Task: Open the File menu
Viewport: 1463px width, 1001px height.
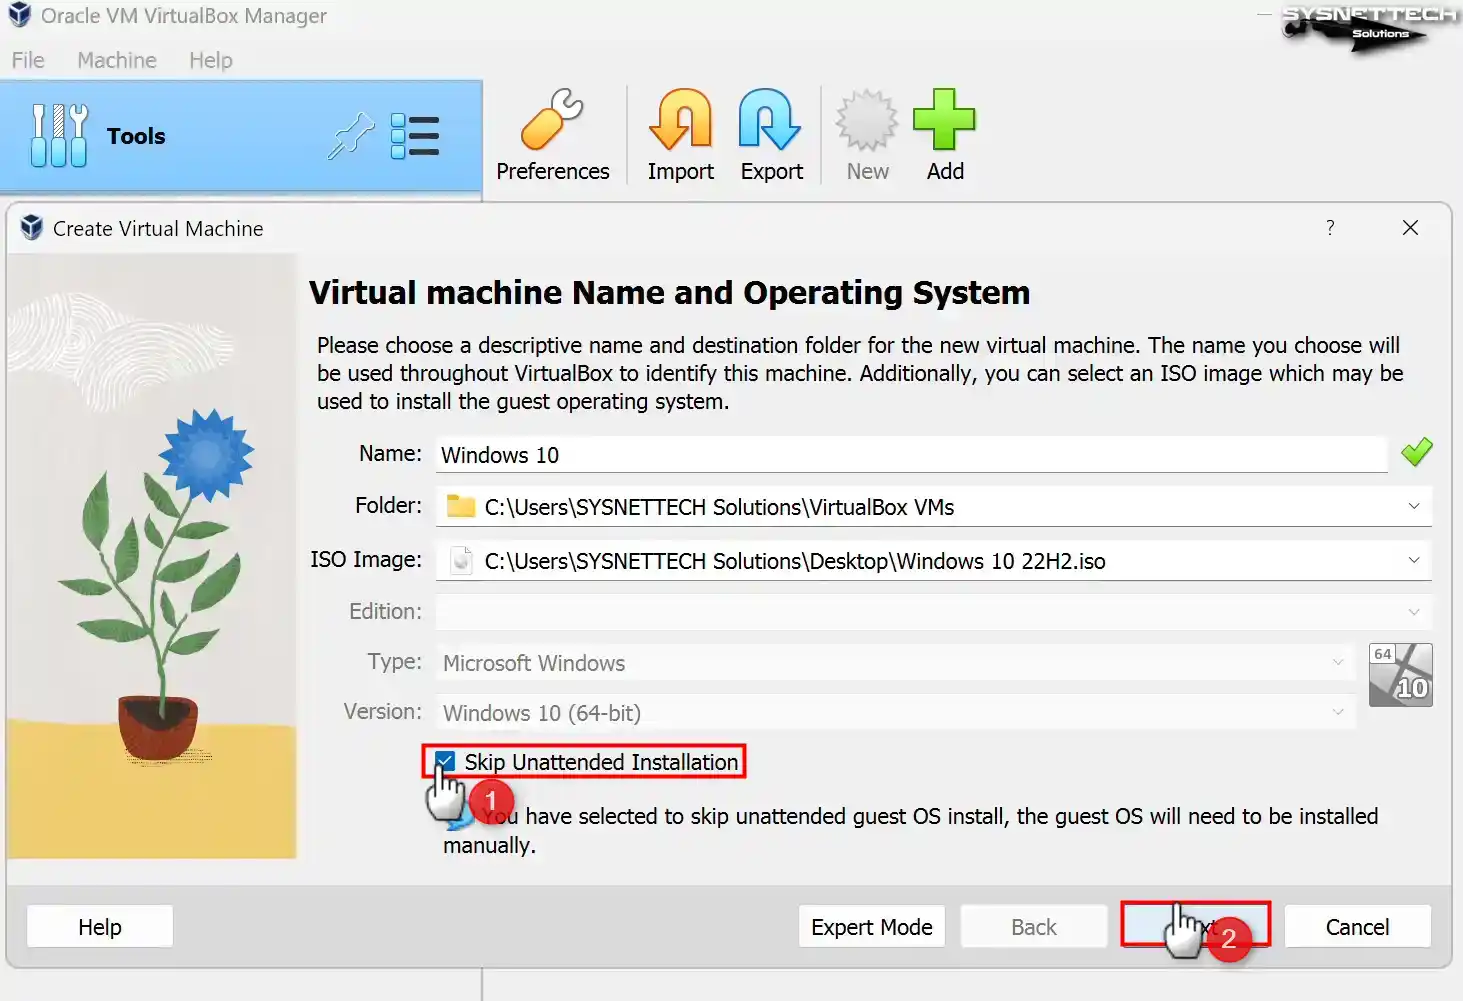Action: click(28, 60)
